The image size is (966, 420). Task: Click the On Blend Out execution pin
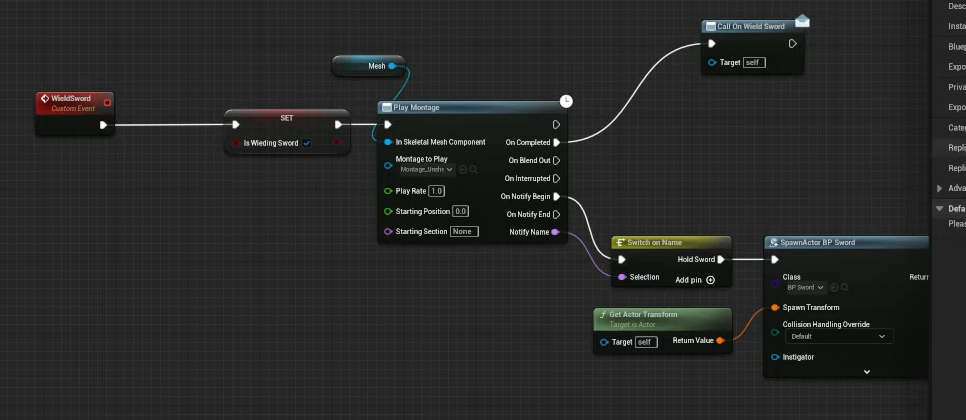pos(556,160)
